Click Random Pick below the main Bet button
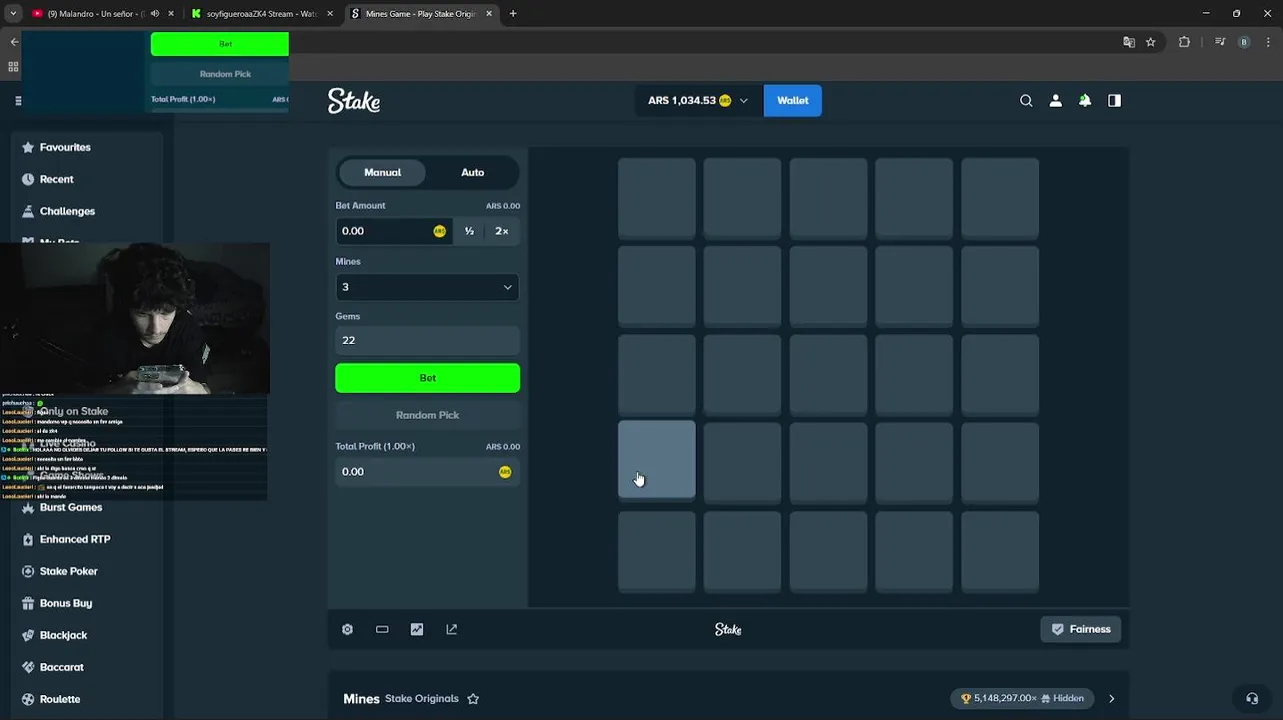 point(427,415)
